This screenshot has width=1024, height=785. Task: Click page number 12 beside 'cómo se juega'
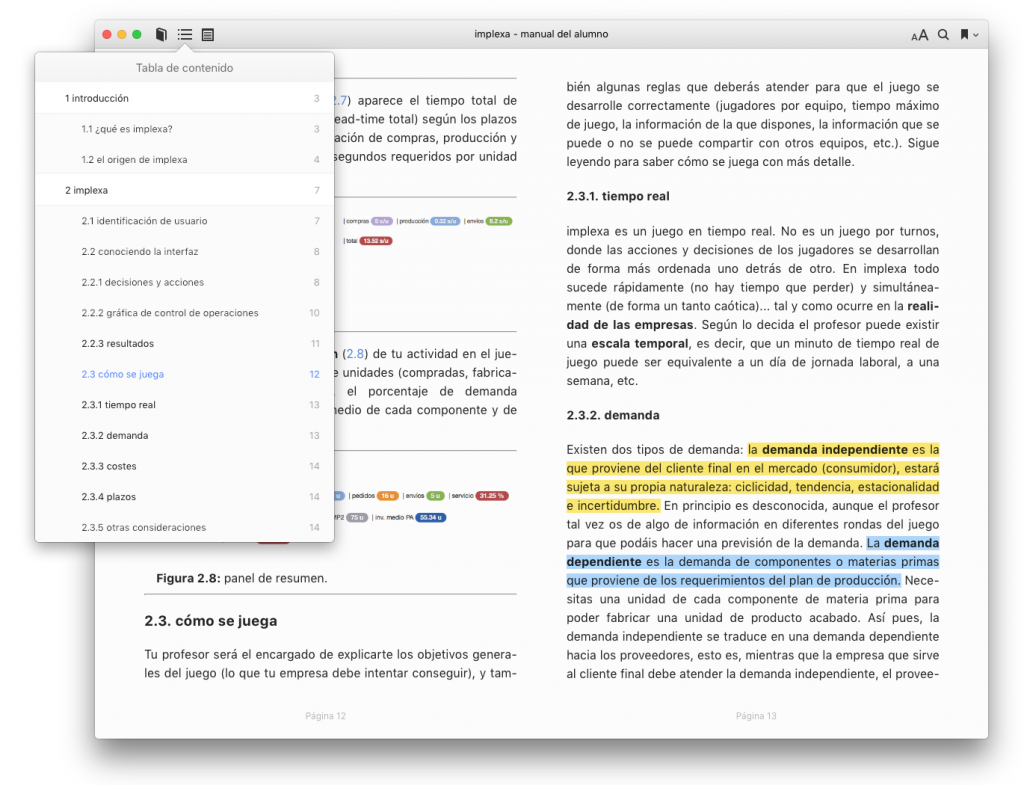click(316, 374)
